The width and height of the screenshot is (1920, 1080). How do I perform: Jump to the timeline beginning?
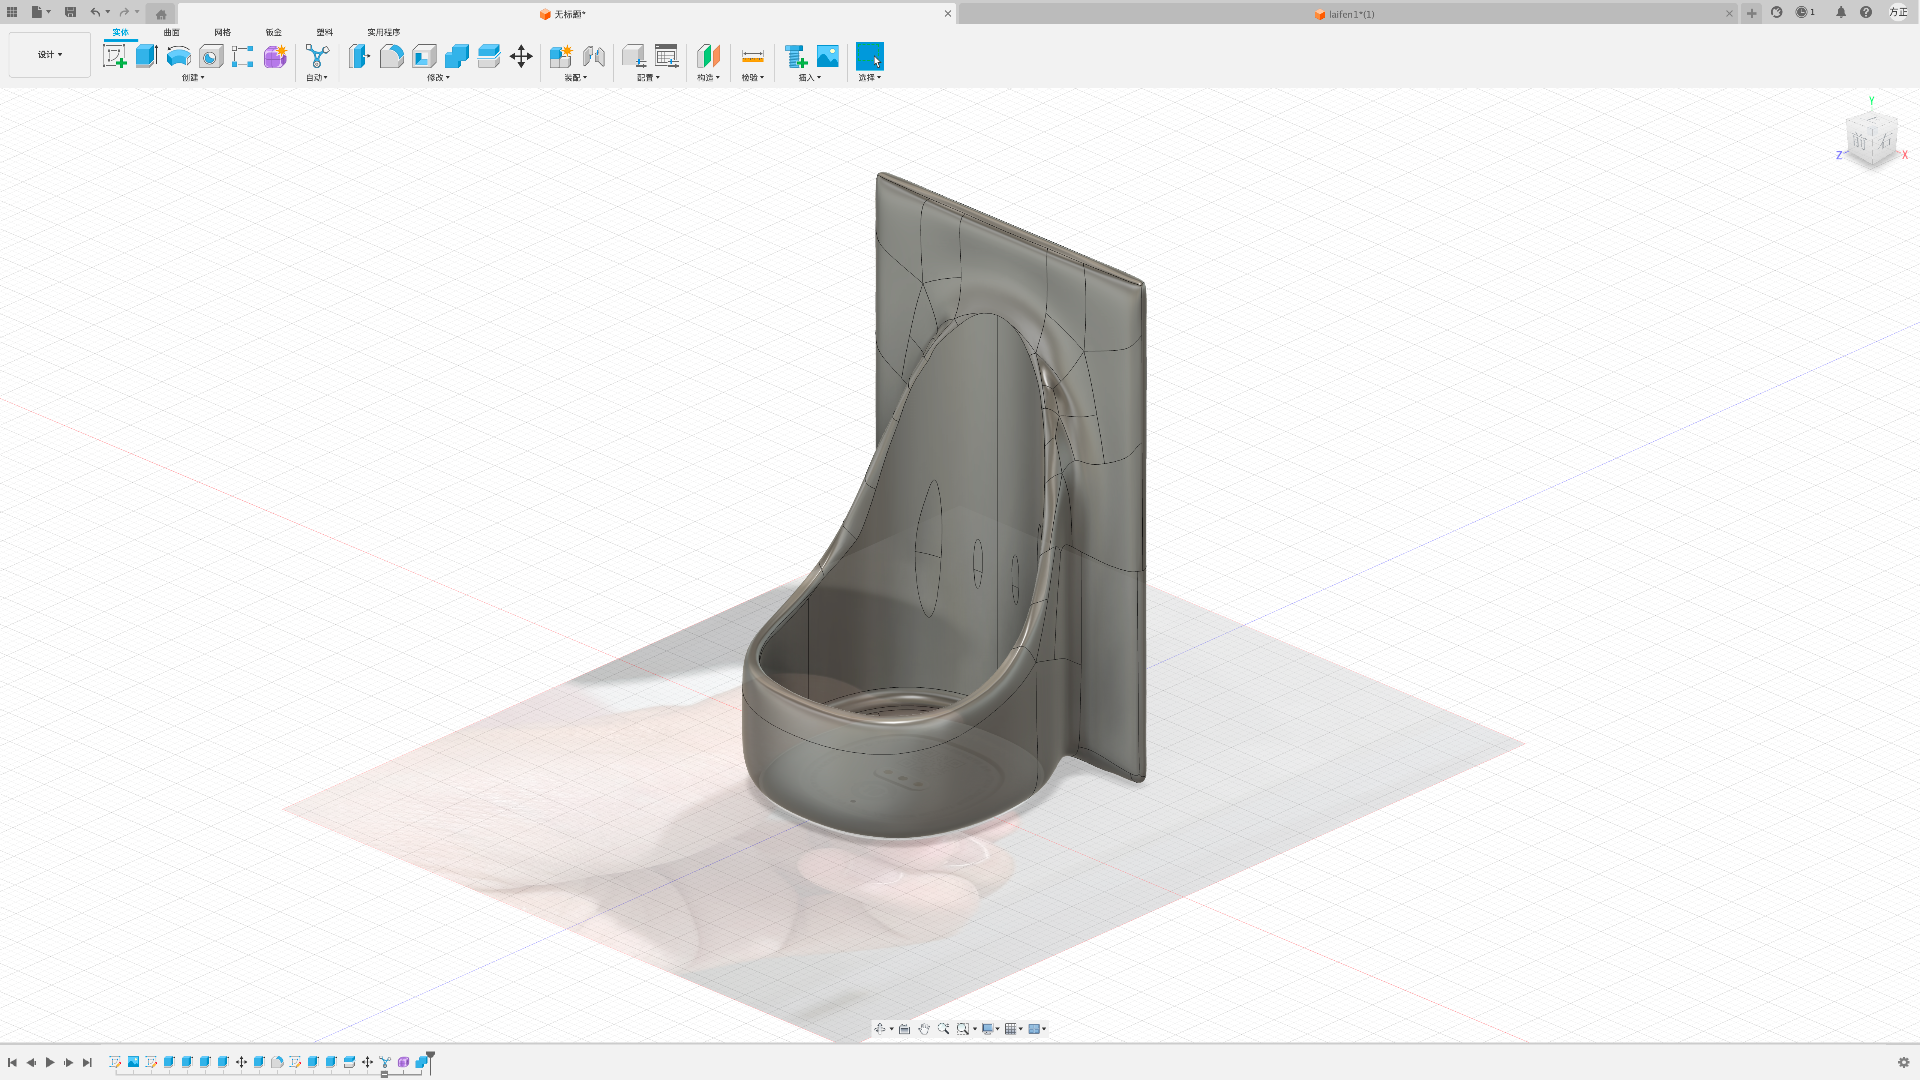coord(12,1062)
